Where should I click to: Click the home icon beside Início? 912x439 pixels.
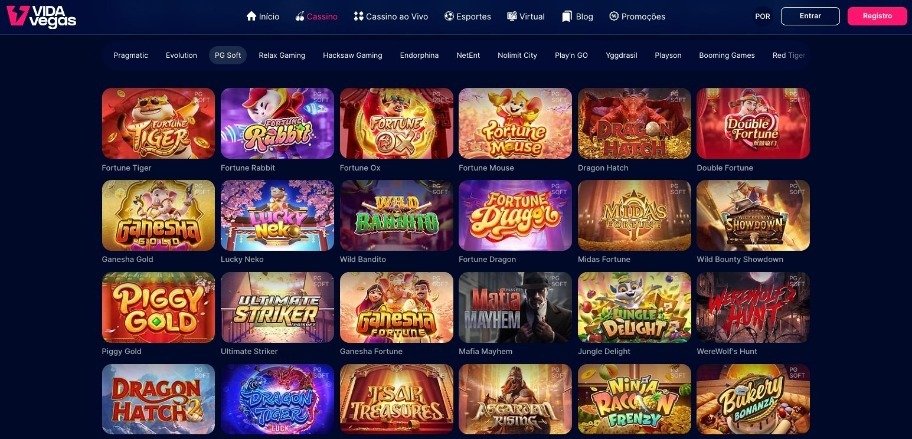coord(251,16)
